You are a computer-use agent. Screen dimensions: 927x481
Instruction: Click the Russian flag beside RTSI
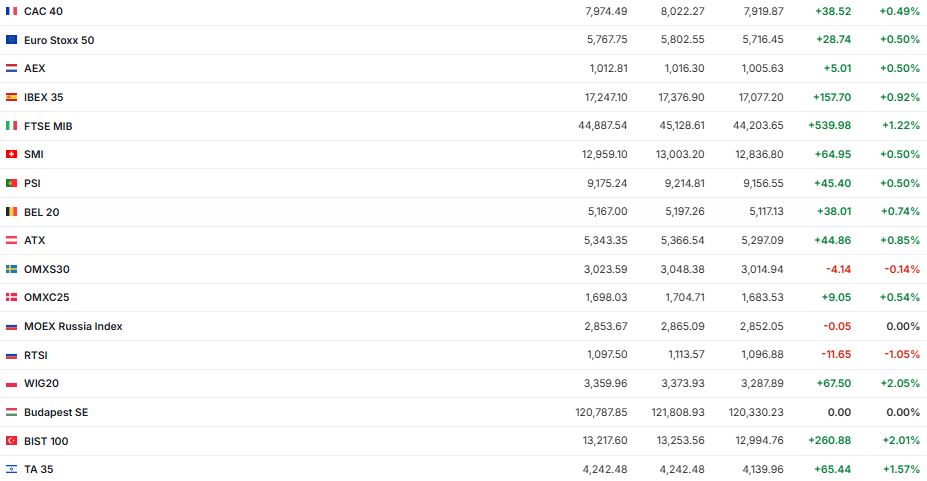[x=11, y=355]
